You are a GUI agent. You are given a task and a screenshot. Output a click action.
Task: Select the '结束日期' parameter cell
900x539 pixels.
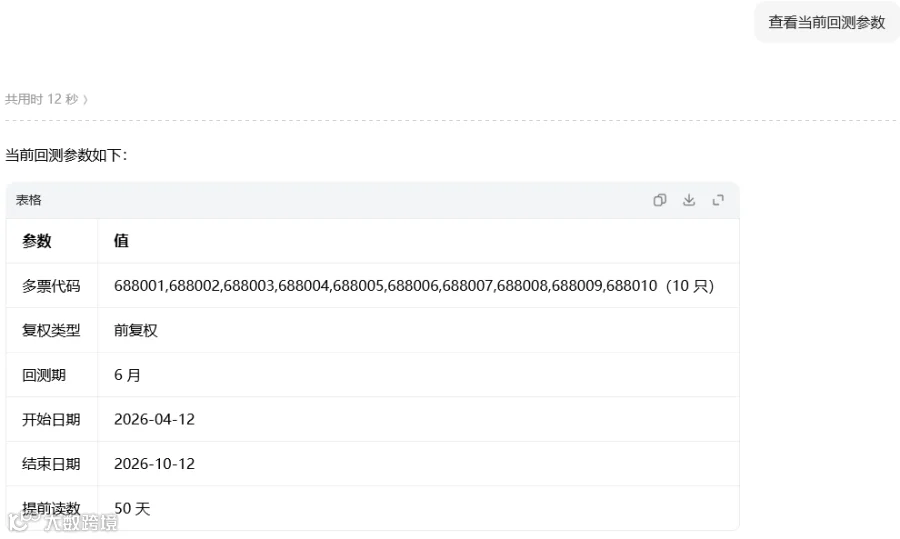[51, 464]
